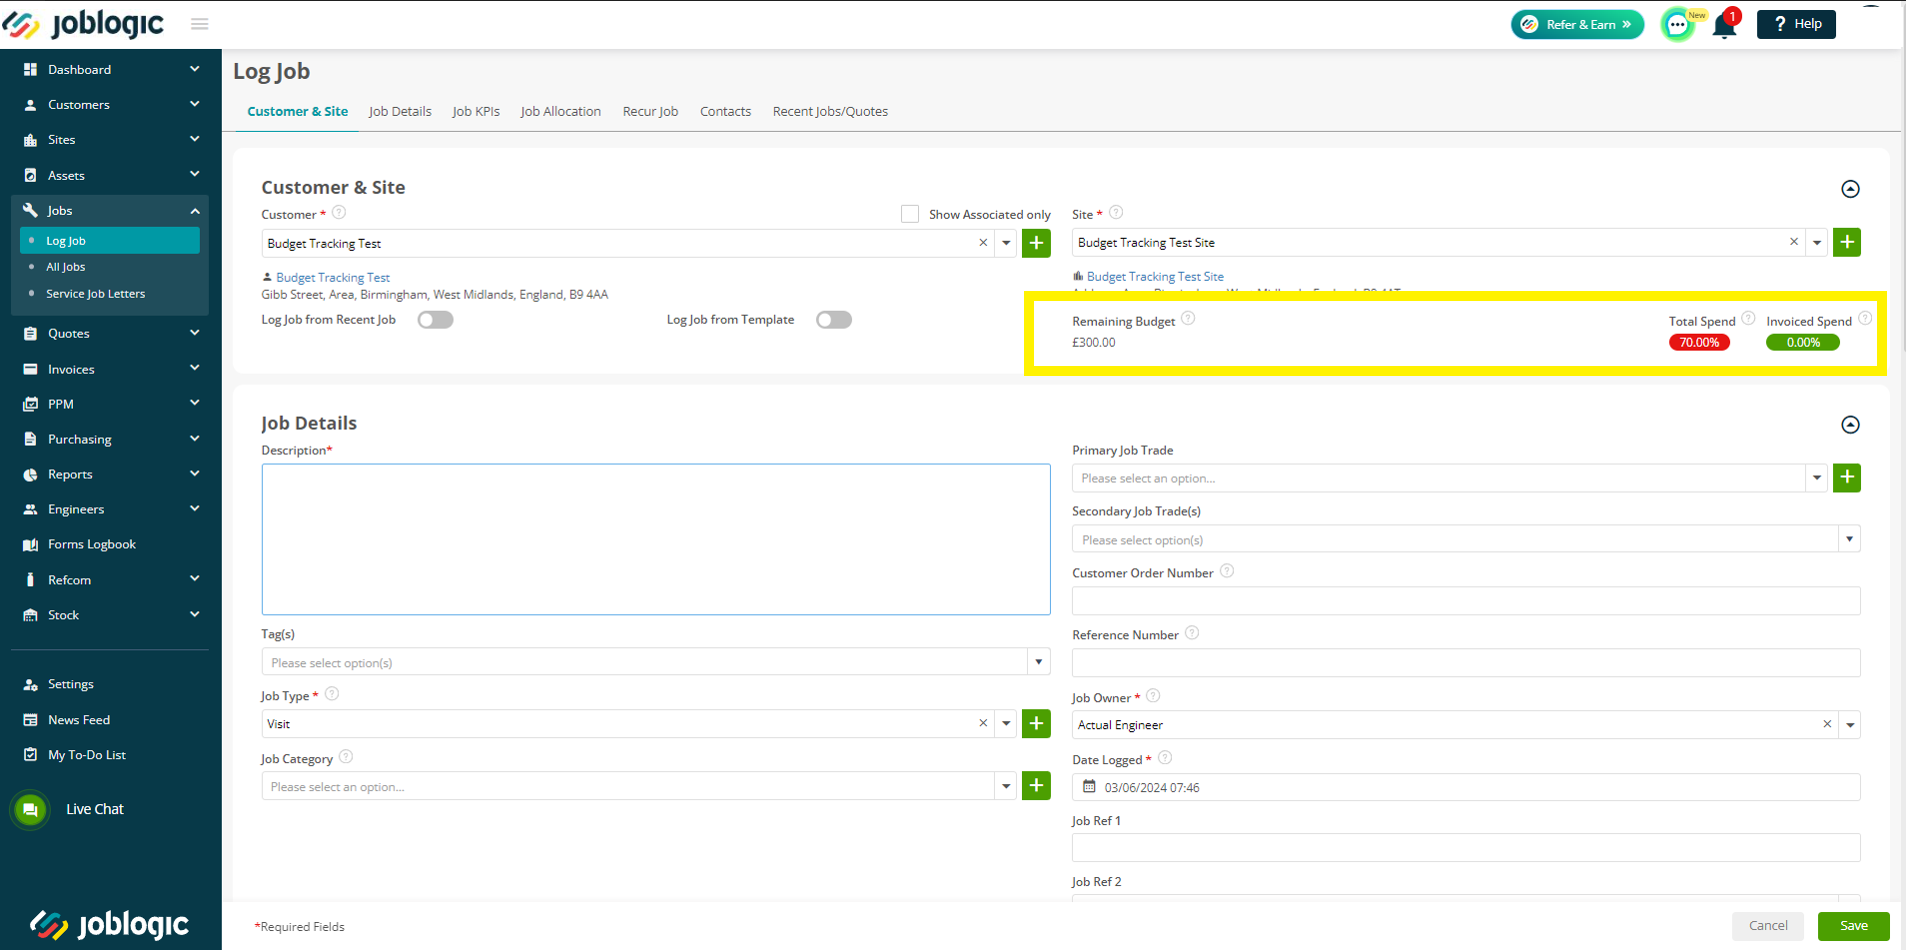Click the Invoiced Spend info icon

click(x=1865, y=318)
